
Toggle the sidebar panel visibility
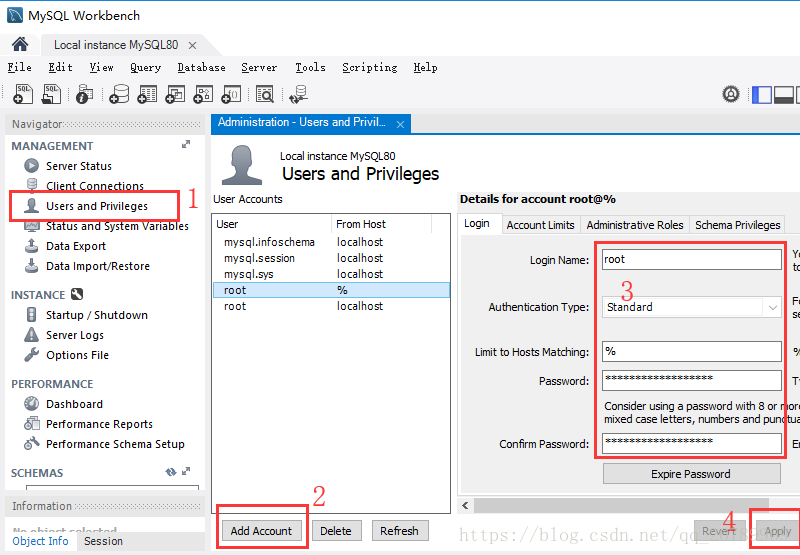tap(762, 95)
